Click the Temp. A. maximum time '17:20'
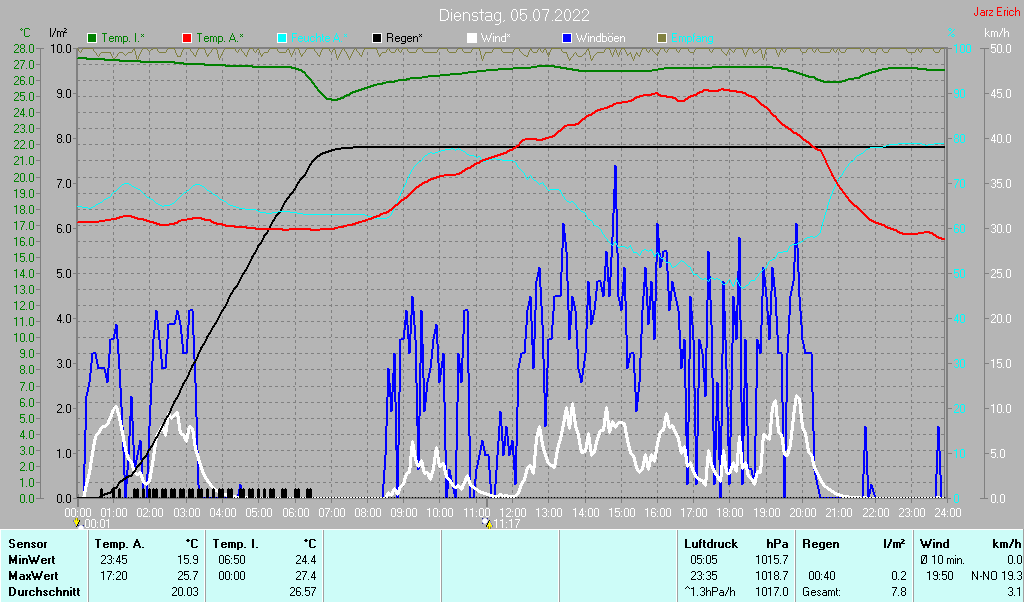The height and width of the screenshot is (602, 1024). click(114, 577)
